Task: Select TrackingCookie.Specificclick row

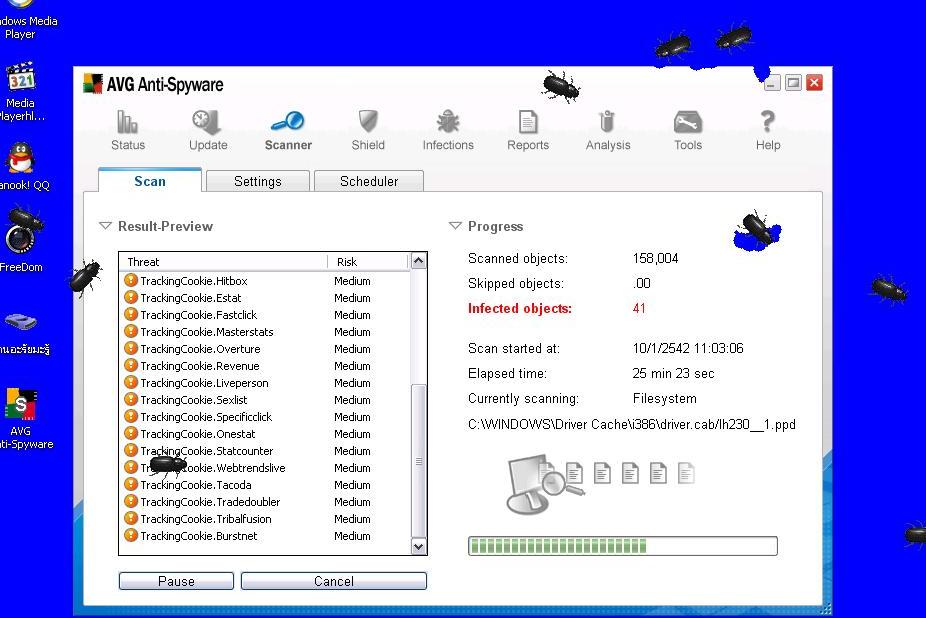Action: (265, 417)
